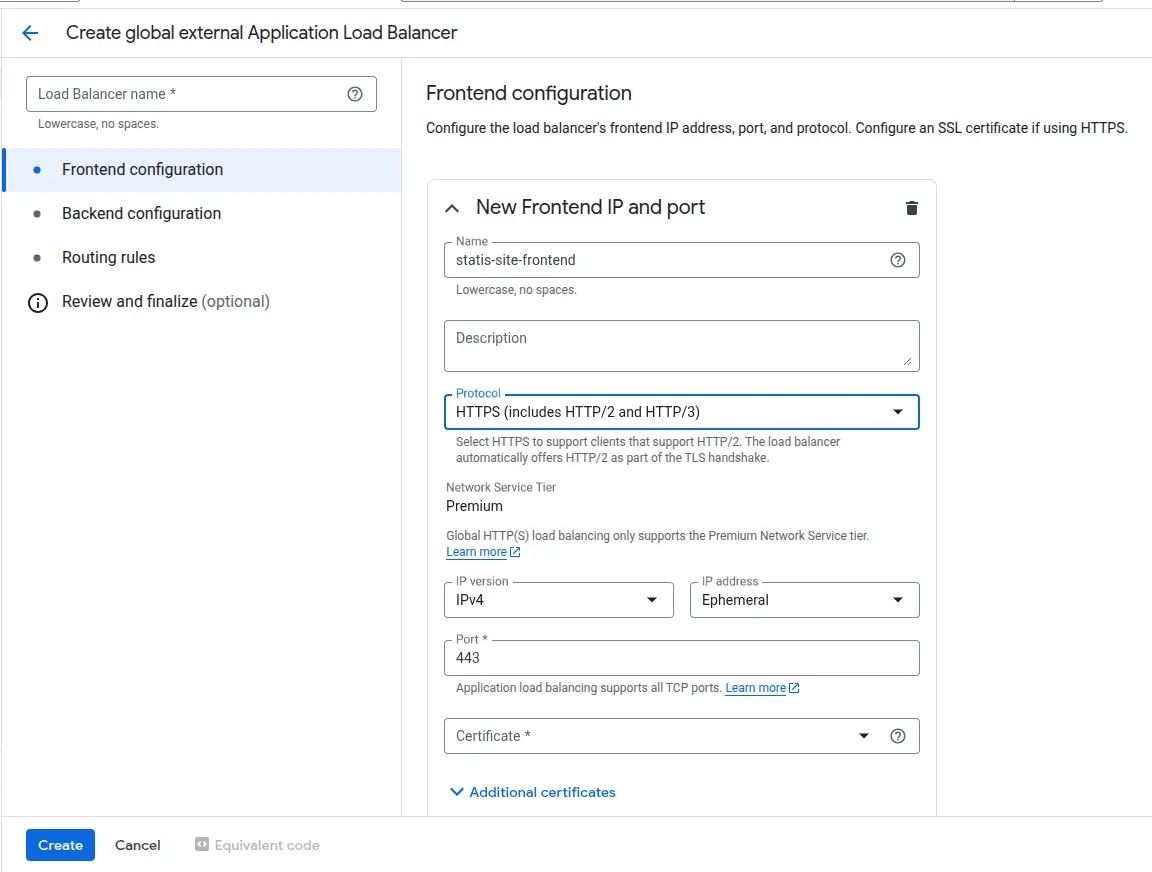Click the info icon beside Review and finalize

(x=37, y=301)
